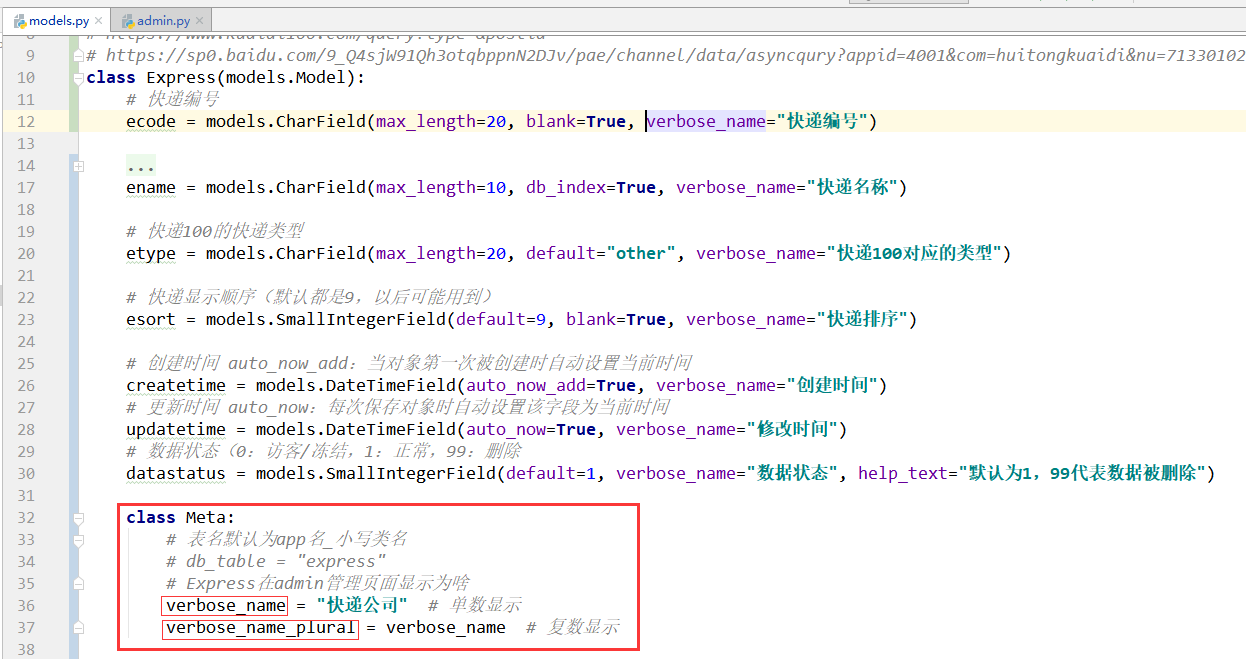The width and height of the screenshot is (1246, 659).
Task: Click line number 12 in the gutter
Action: coord(26,122)
